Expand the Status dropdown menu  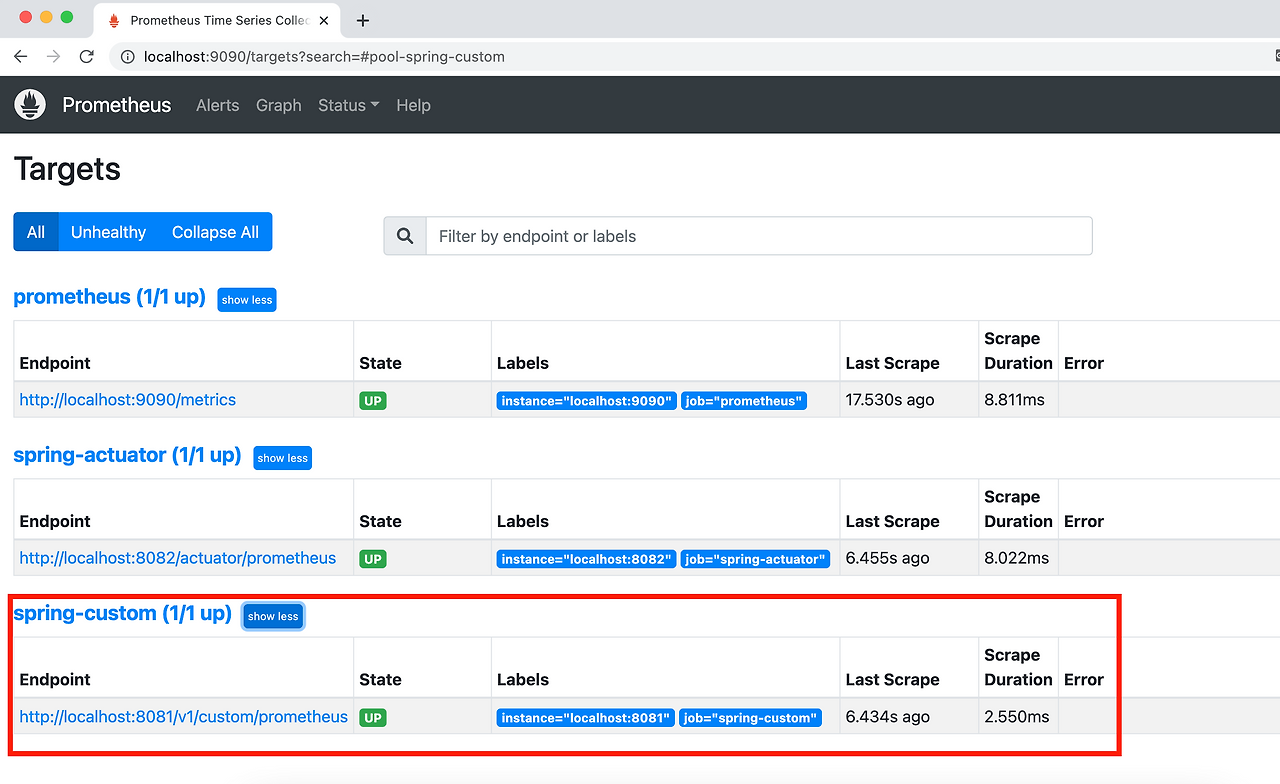point(348,105)
